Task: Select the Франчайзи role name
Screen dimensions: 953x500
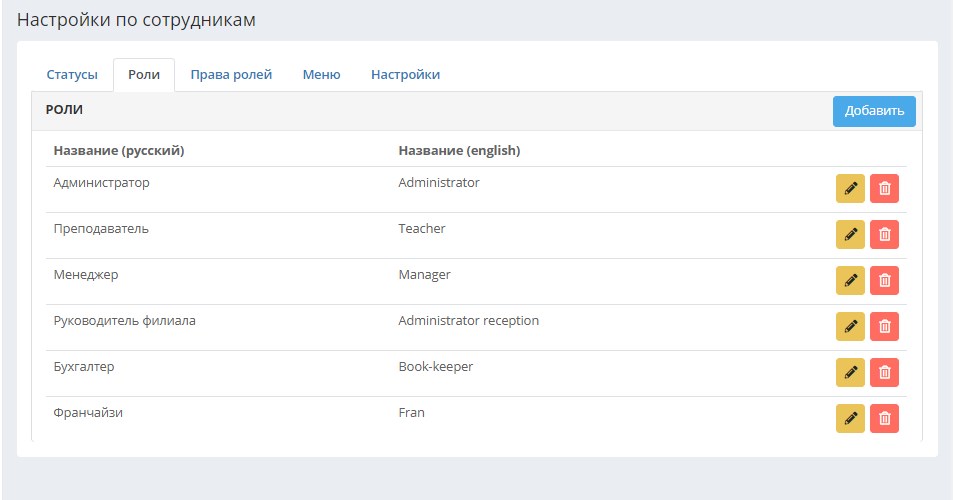Action: pyautogui.click(x=88, y=413)
